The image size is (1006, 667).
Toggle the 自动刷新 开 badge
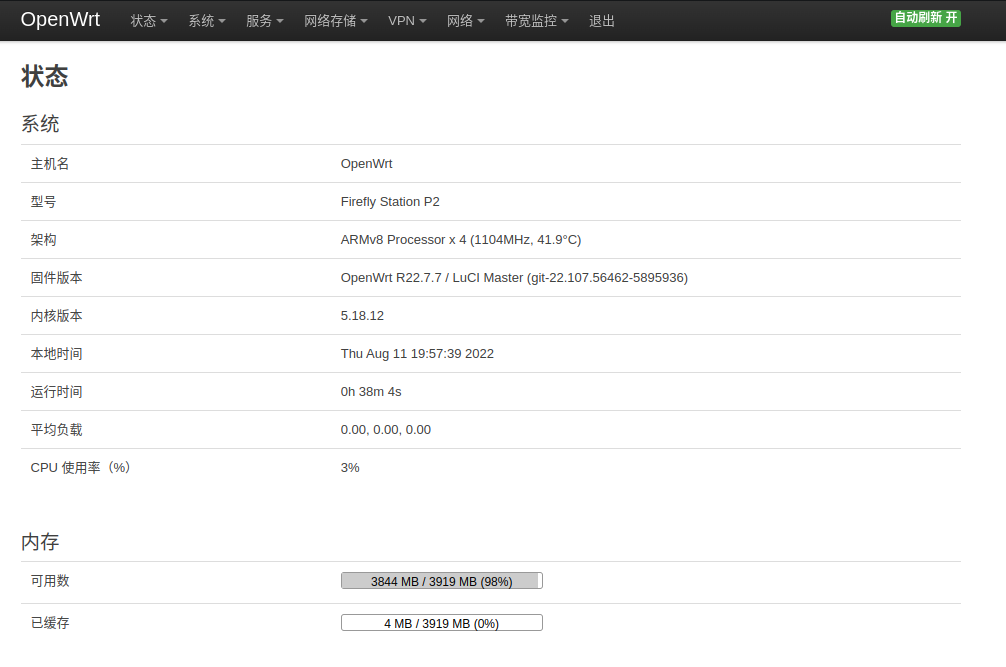tap(926, 18)
